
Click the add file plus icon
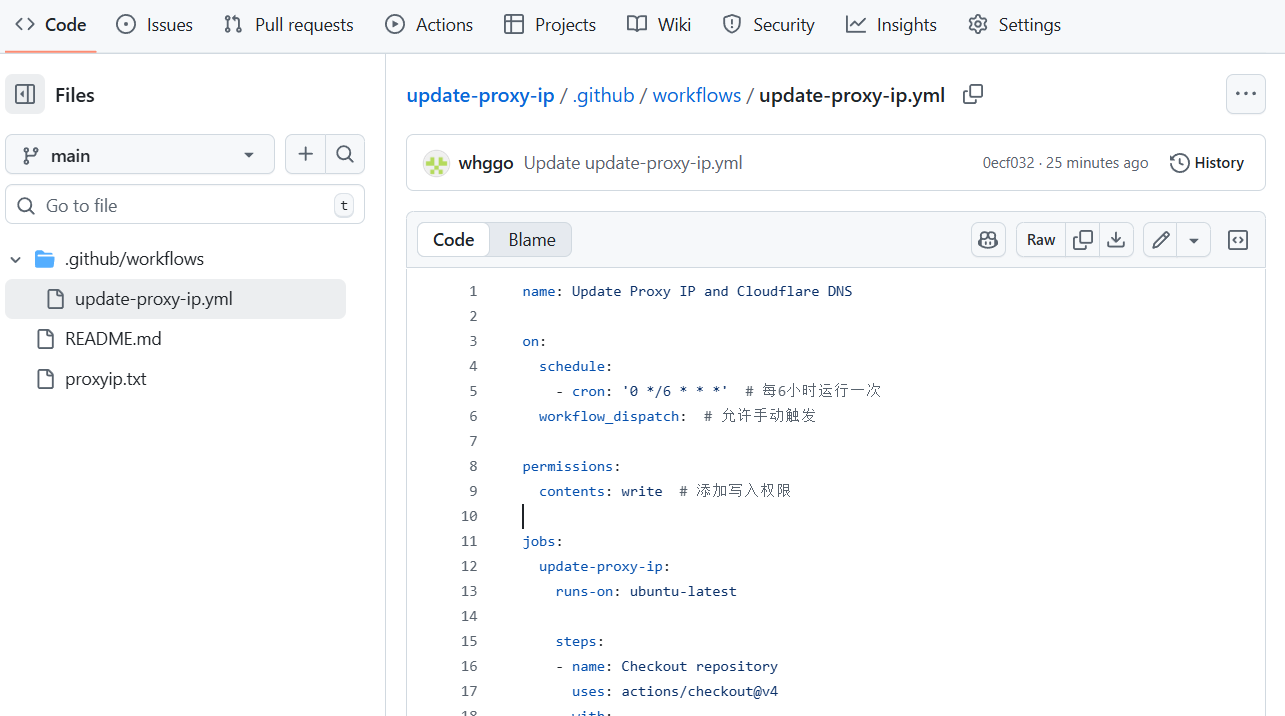(x=306, y=154)
